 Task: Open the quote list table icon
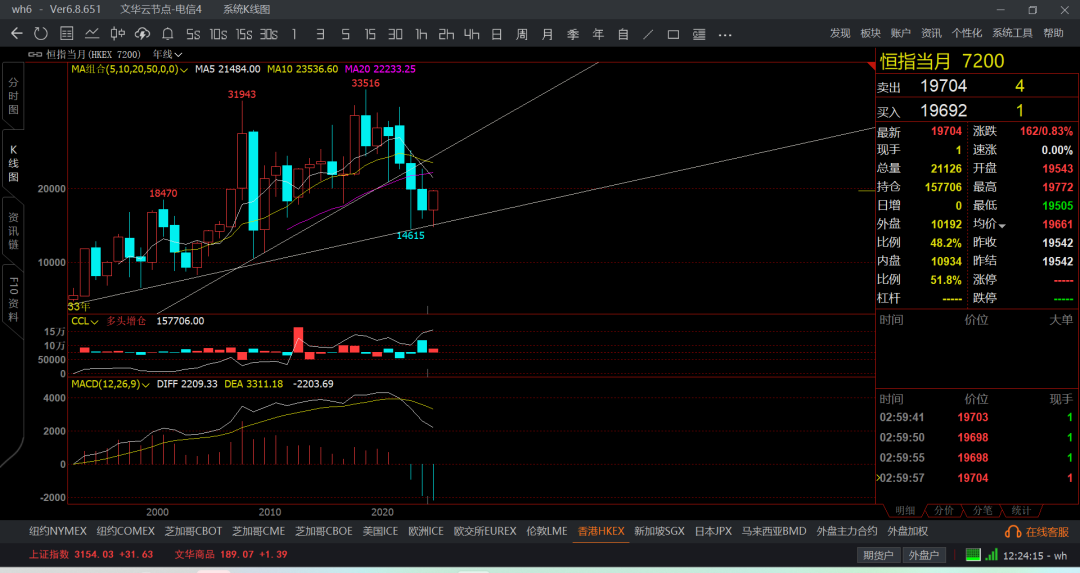pos(67,34)
